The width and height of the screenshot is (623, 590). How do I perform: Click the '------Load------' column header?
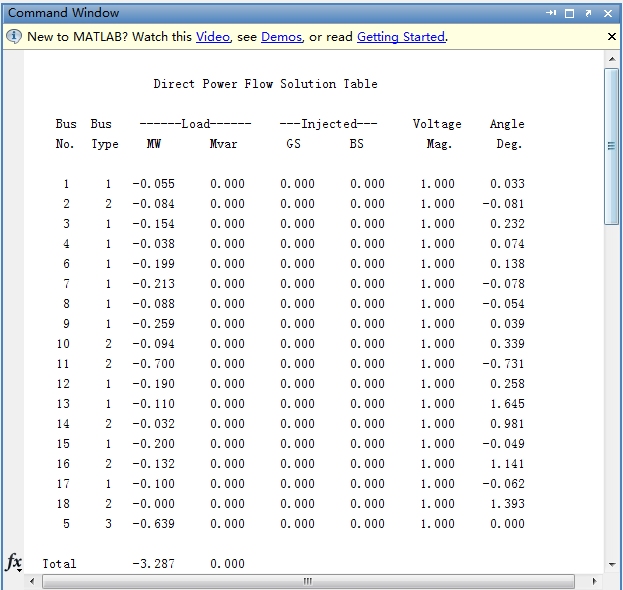(x=195, y=124)
